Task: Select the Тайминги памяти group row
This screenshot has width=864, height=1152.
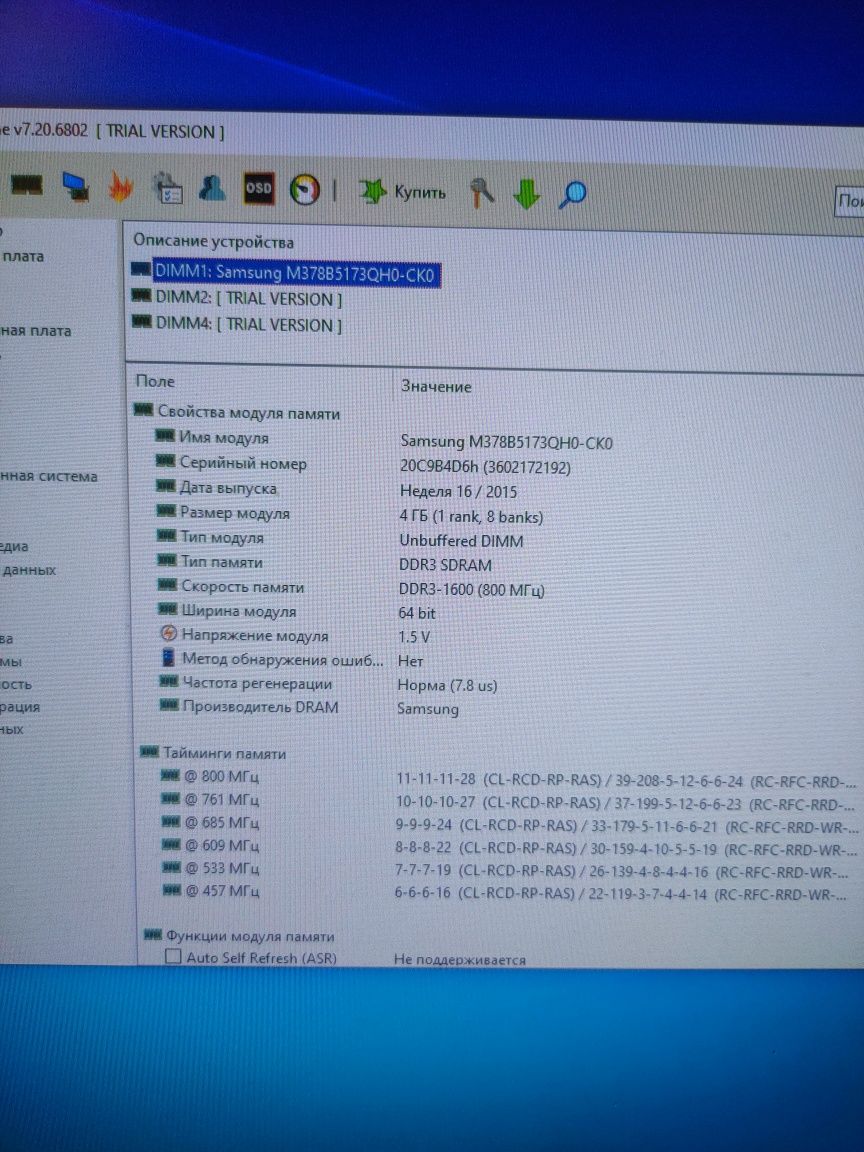Action: click(x=213, y=753)
